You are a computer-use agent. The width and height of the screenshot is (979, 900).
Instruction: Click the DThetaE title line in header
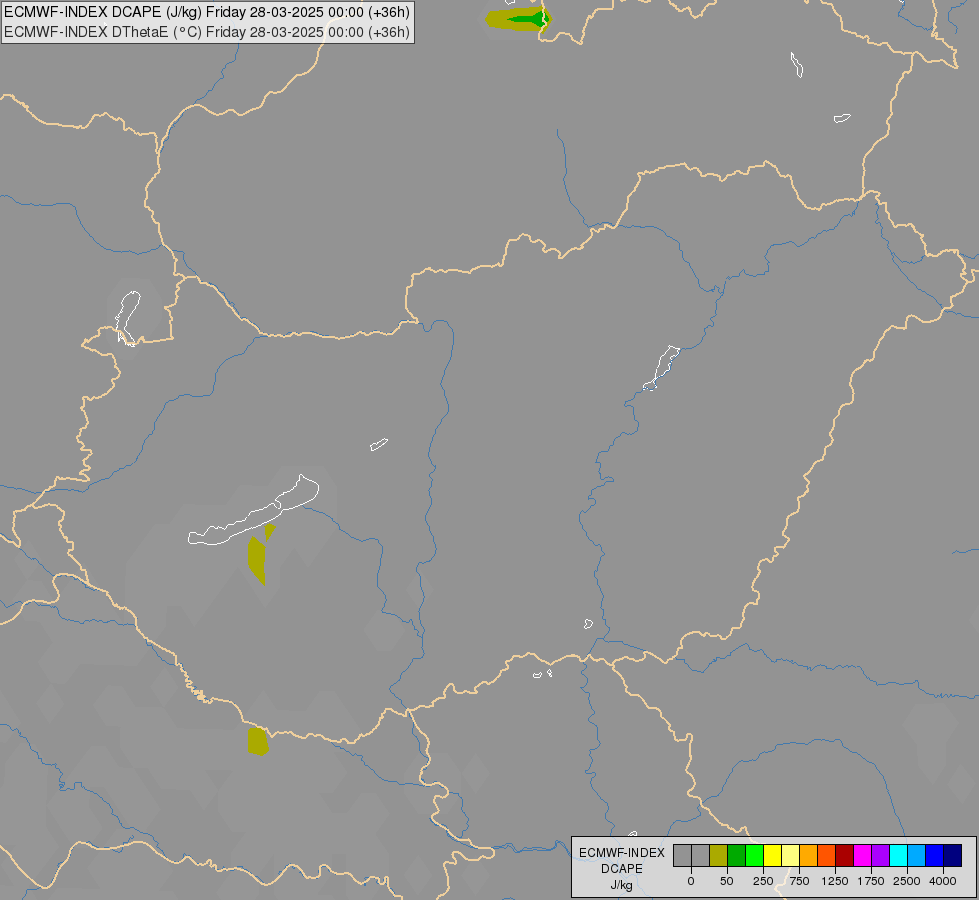(x=207, y=32)
